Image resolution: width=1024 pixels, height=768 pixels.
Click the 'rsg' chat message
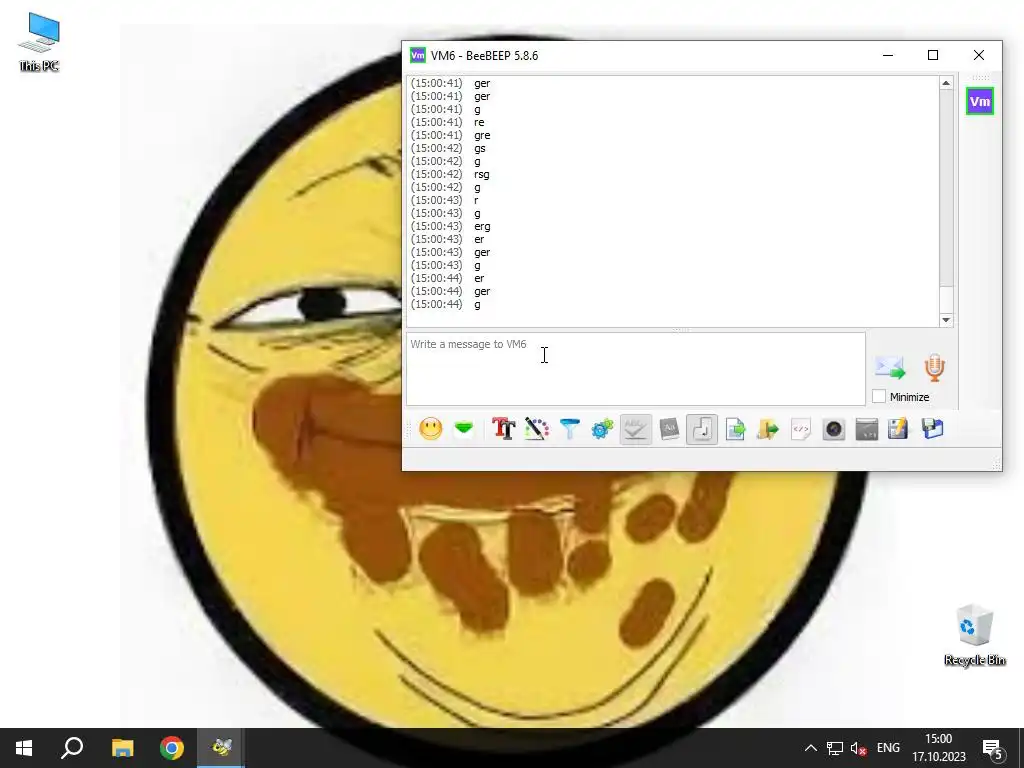(482, 174)
